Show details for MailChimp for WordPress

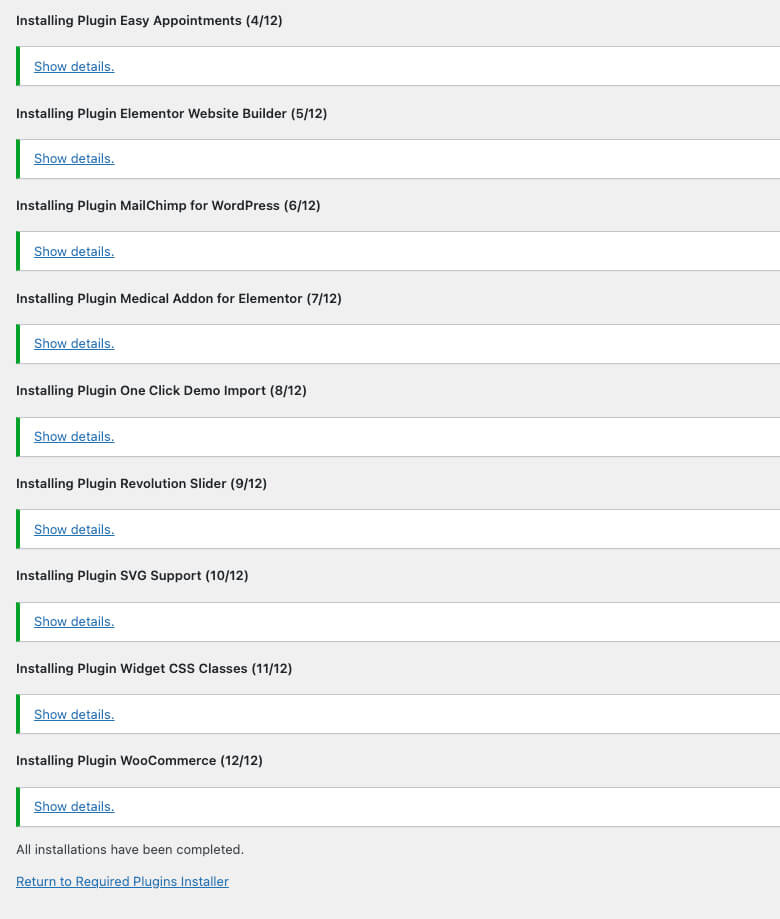click(x=74, y=251)
